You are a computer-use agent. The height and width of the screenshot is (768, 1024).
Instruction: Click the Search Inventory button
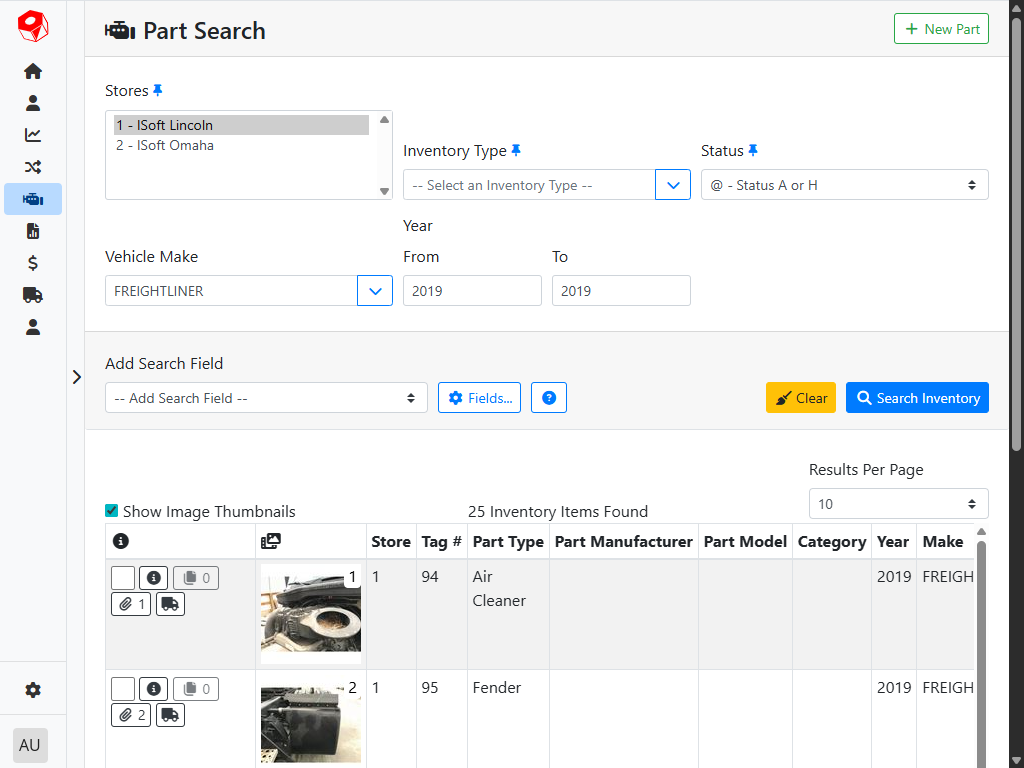pos(917,398)
